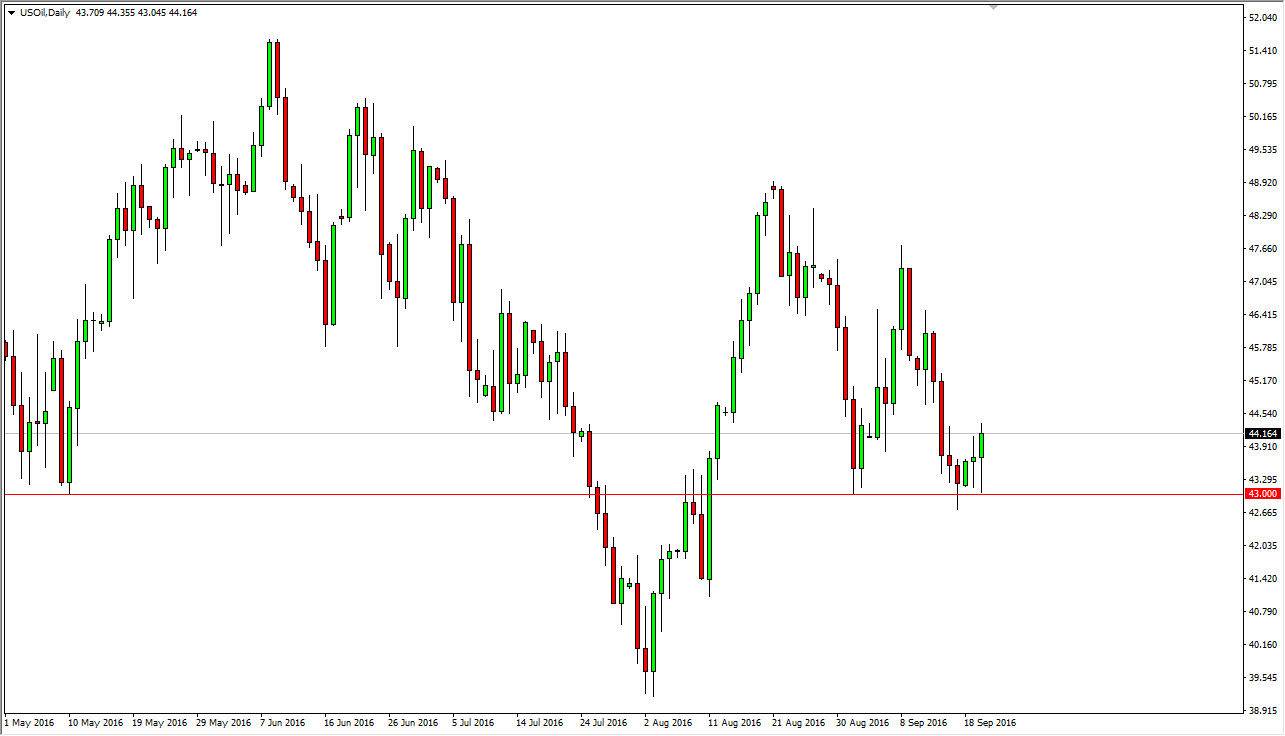Click the 48.920 price axis label
Image resolution: width=1285 pixels, height=736 pixels.
tap(1264, 183)
